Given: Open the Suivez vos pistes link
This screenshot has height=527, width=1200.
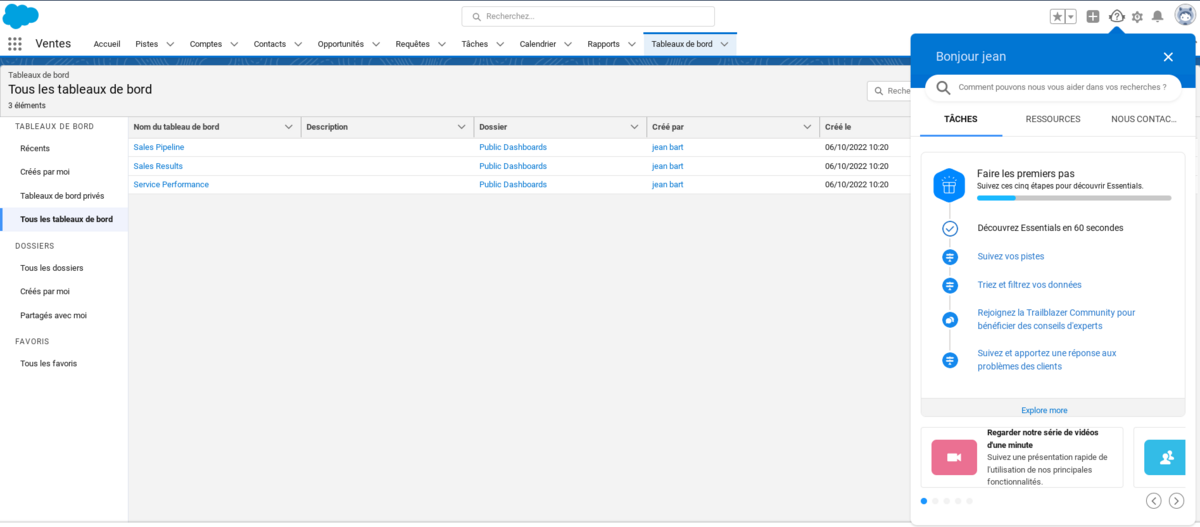Looking at the screenshot, I should click(1010, 256).
